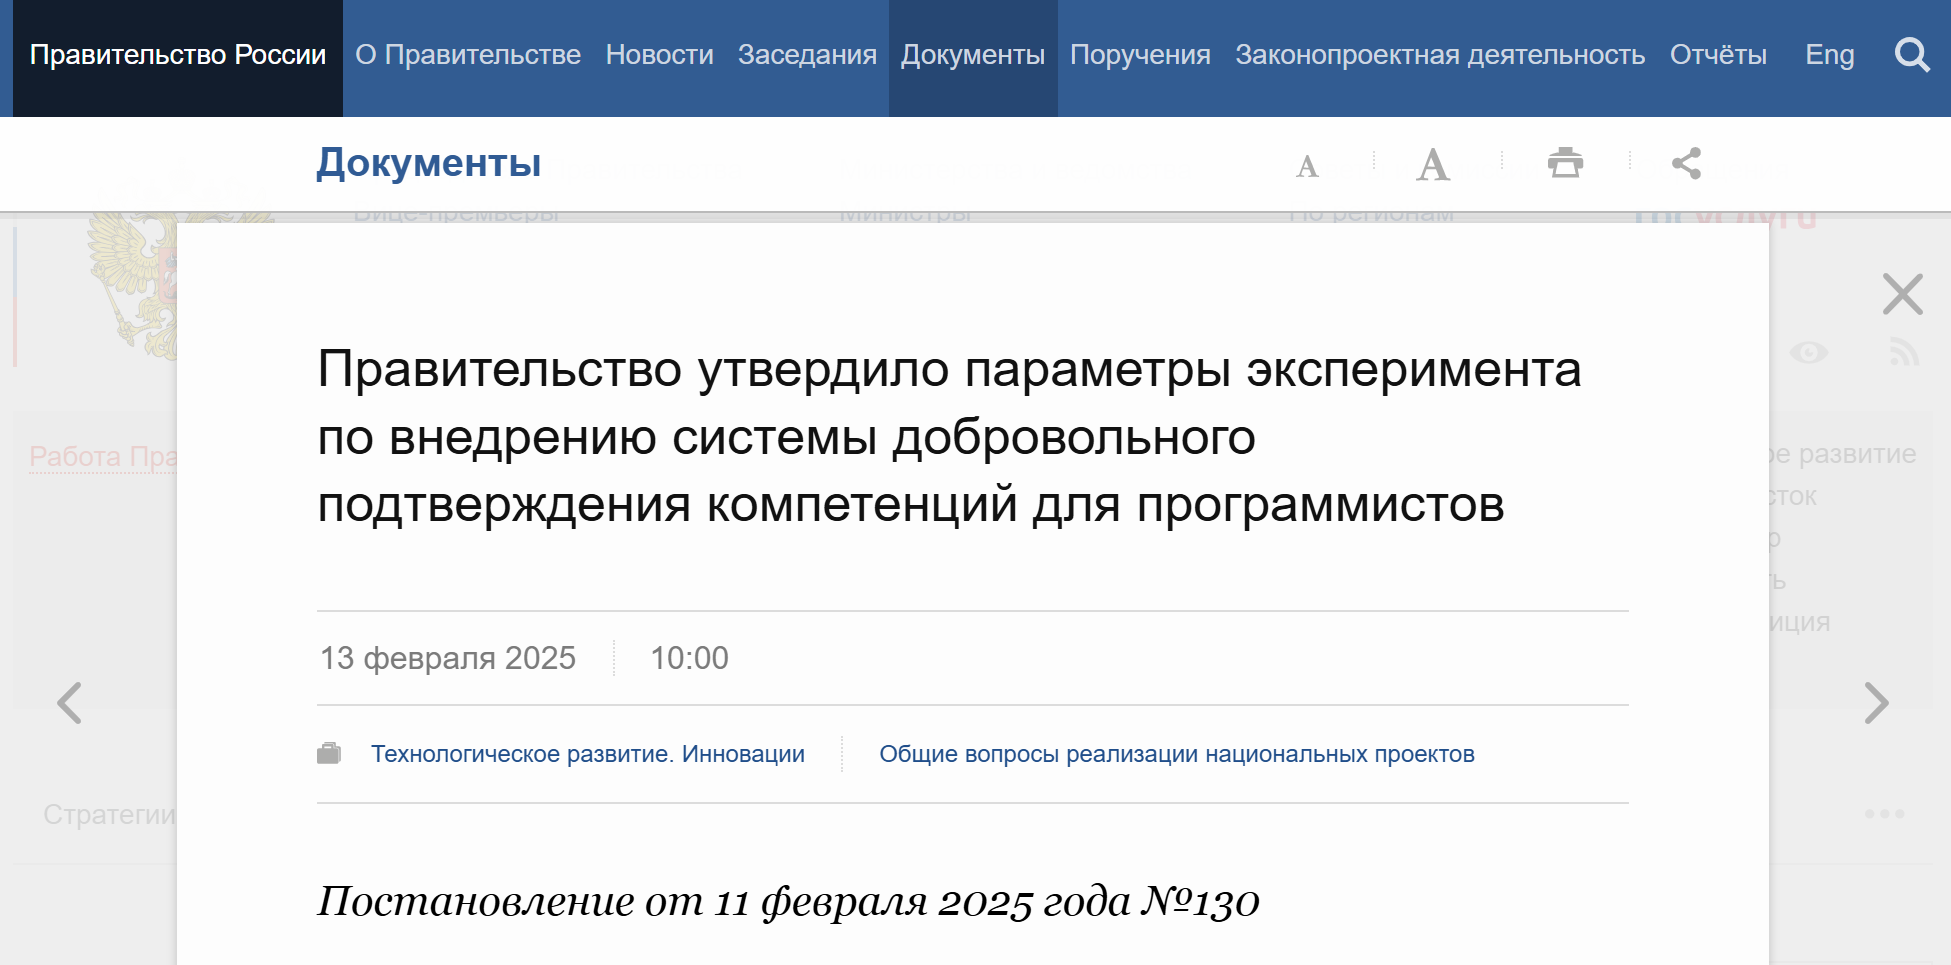Open Технологическое развитие. Инновации topic link
The width and height of the screenshot is (1951, 965).
pyautogui.click(x=588, y=754)
